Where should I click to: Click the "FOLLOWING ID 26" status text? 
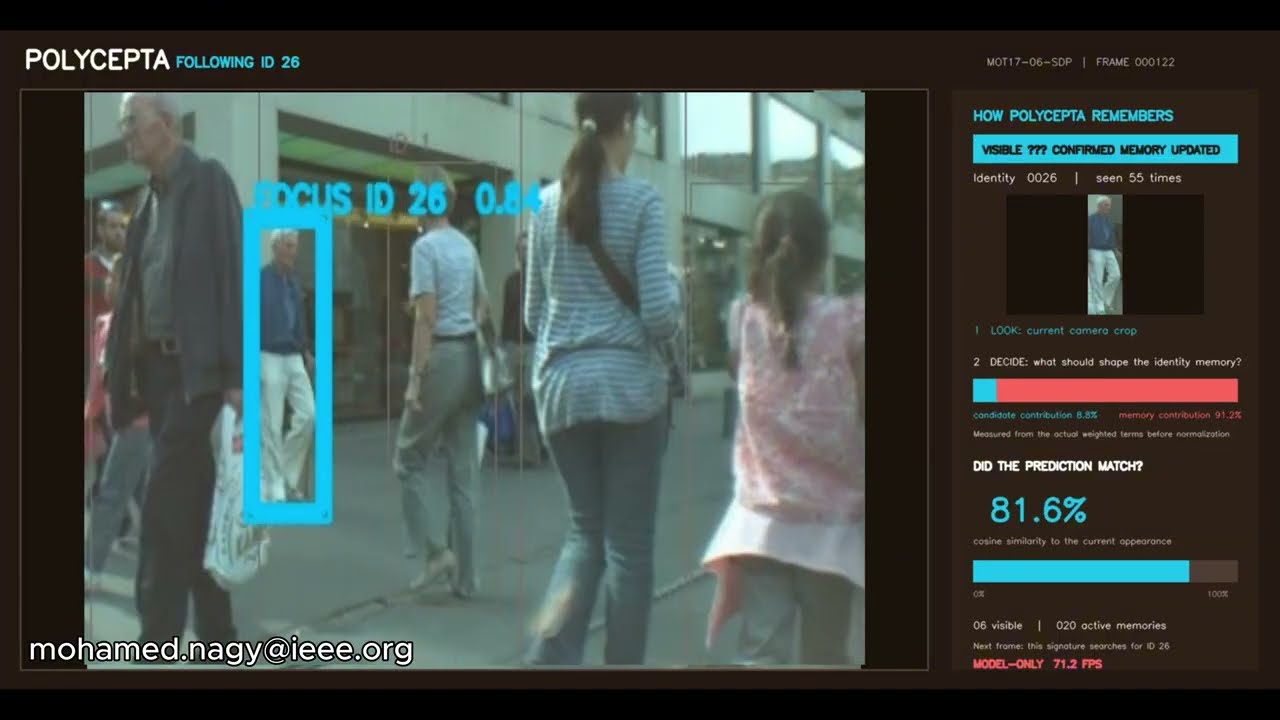click(238, 62)
